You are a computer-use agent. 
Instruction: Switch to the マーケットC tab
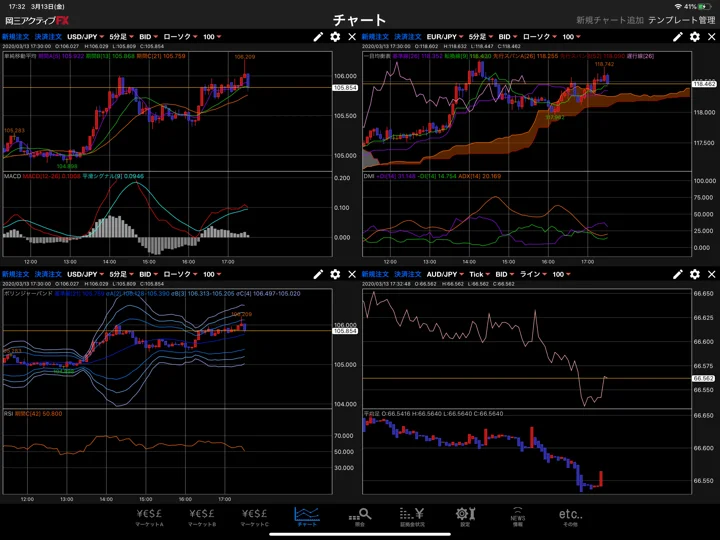(x=255, y=517)
